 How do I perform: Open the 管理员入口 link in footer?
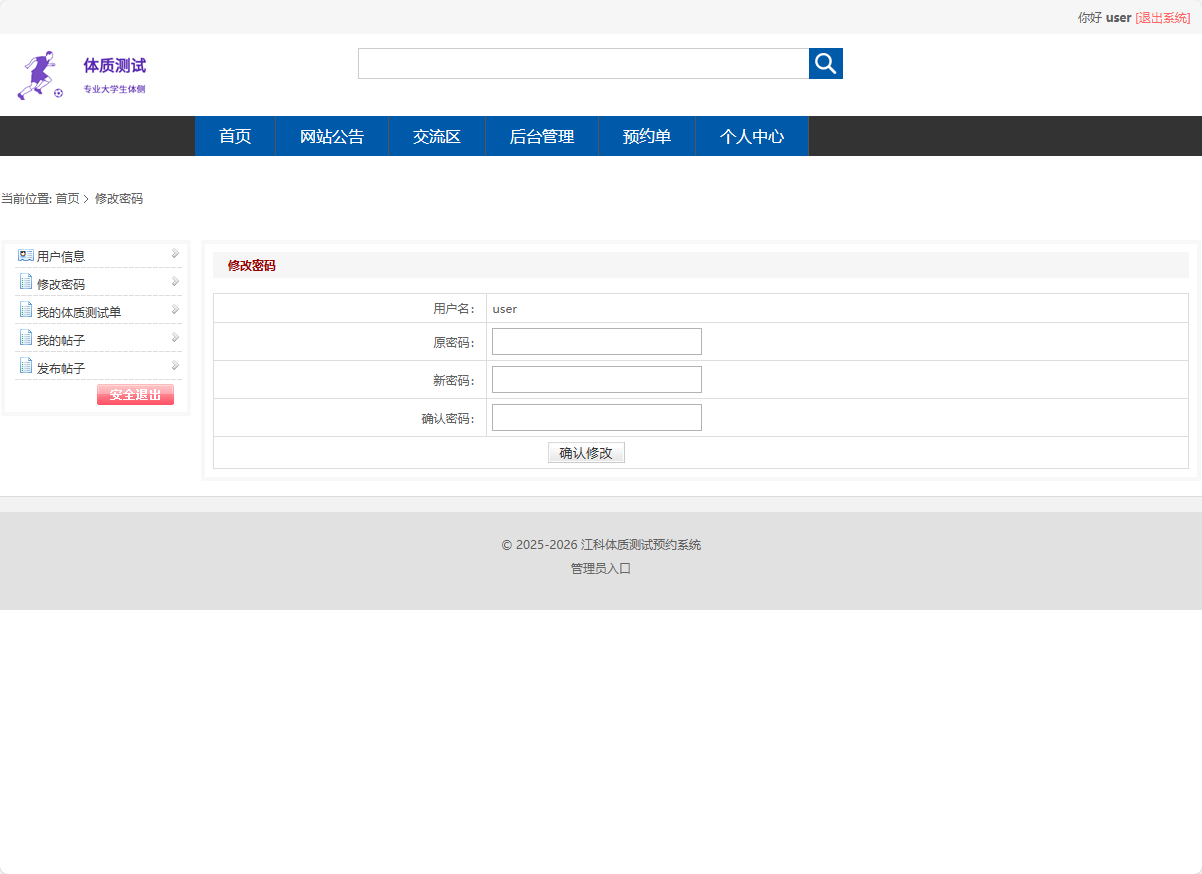(x=600, y=567)
